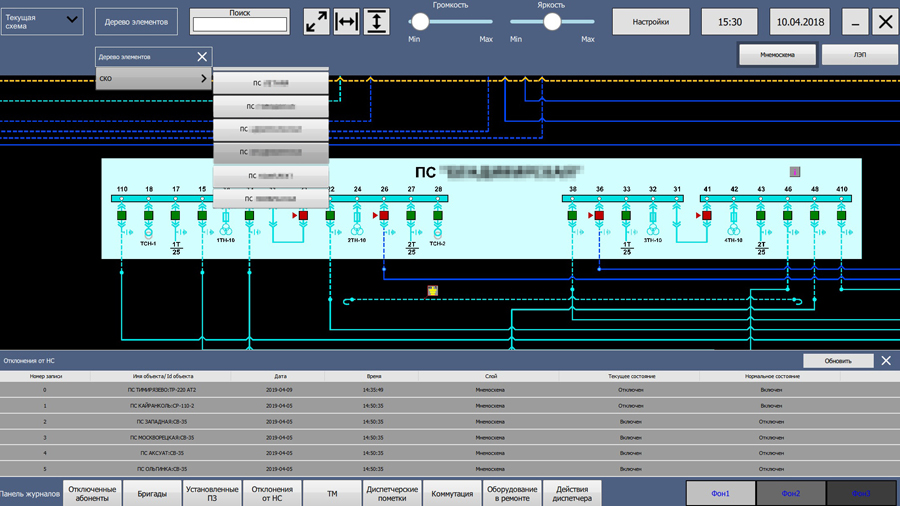This screenshot has width=900, height=506.
Task: Switch background to Фон1
Action: point(720,493)
